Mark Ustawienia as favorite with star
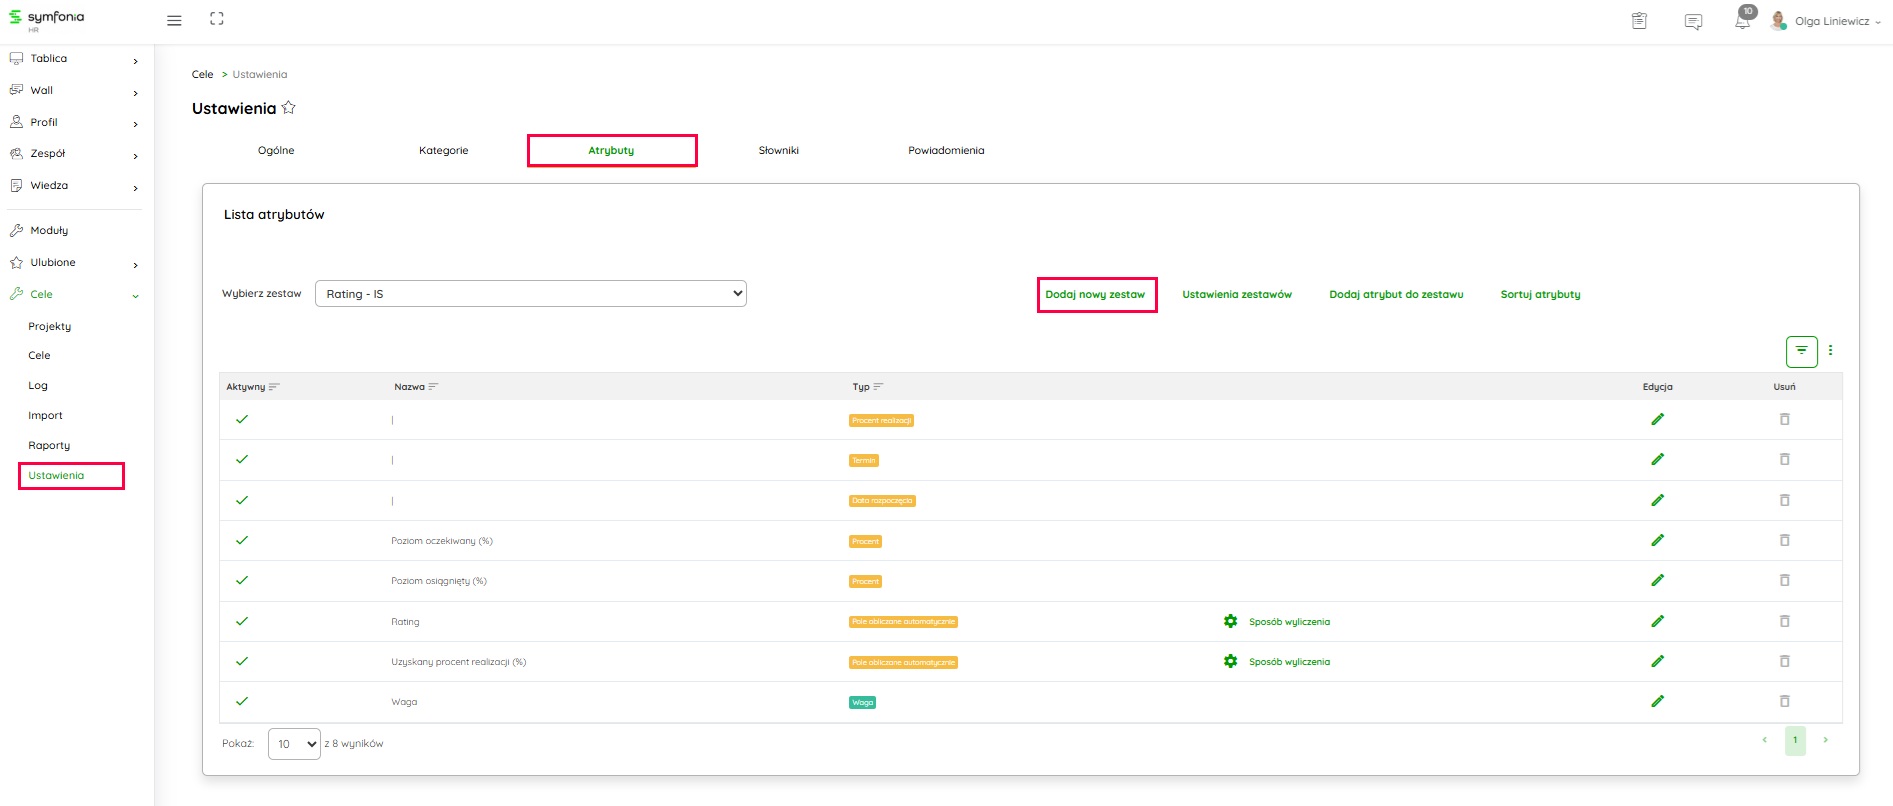 [289, 108]
